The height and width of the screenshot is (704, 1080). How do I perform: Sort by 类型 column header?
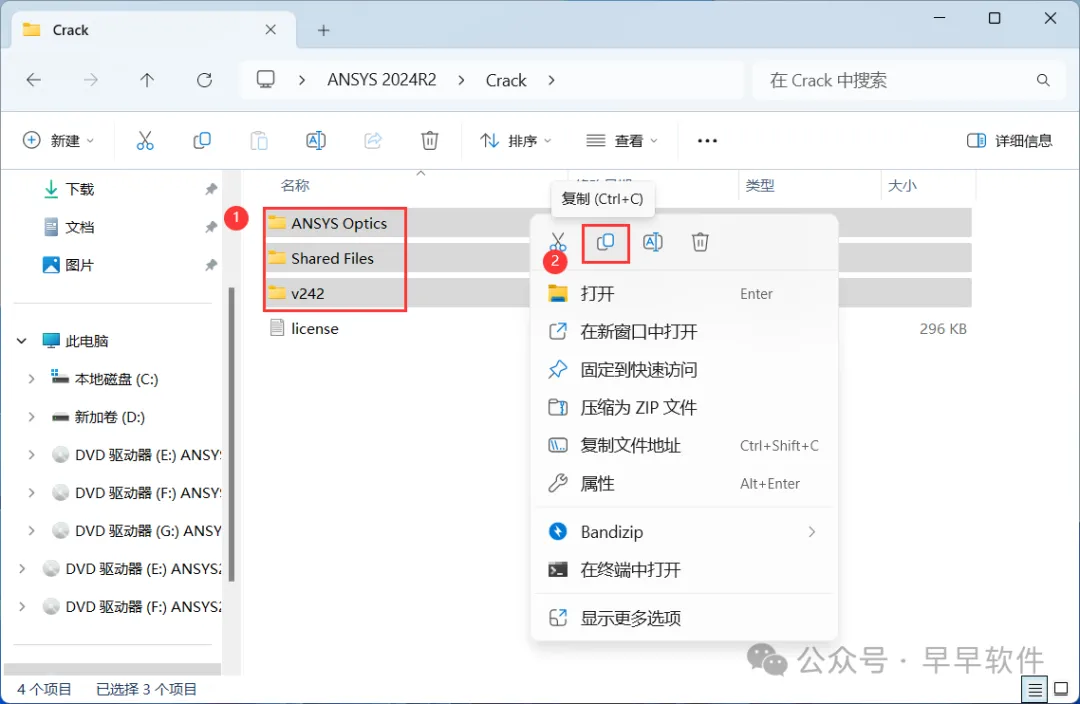pyautogui.click(x=760, y=185)
